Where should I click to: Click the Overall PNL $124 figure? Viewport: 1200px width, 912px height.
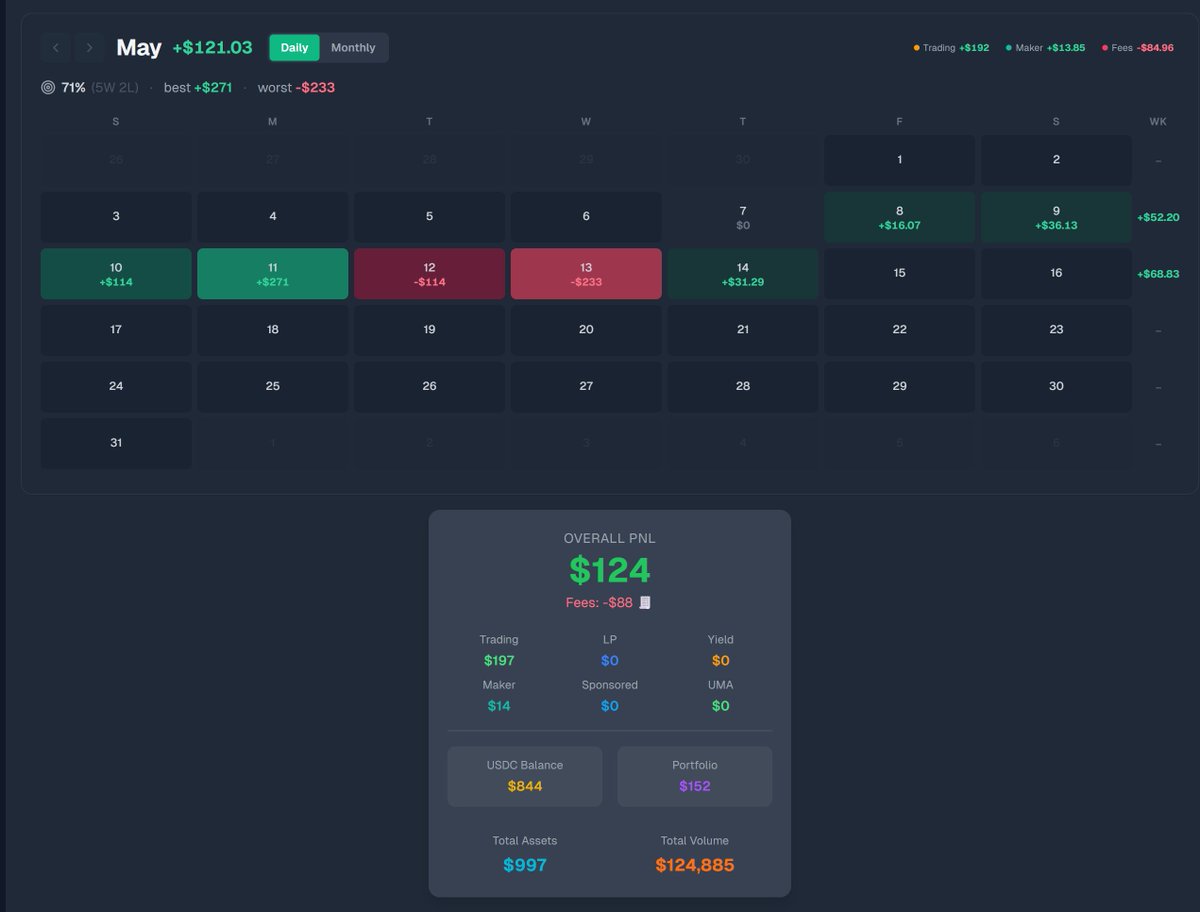click(x=610, y=570)
